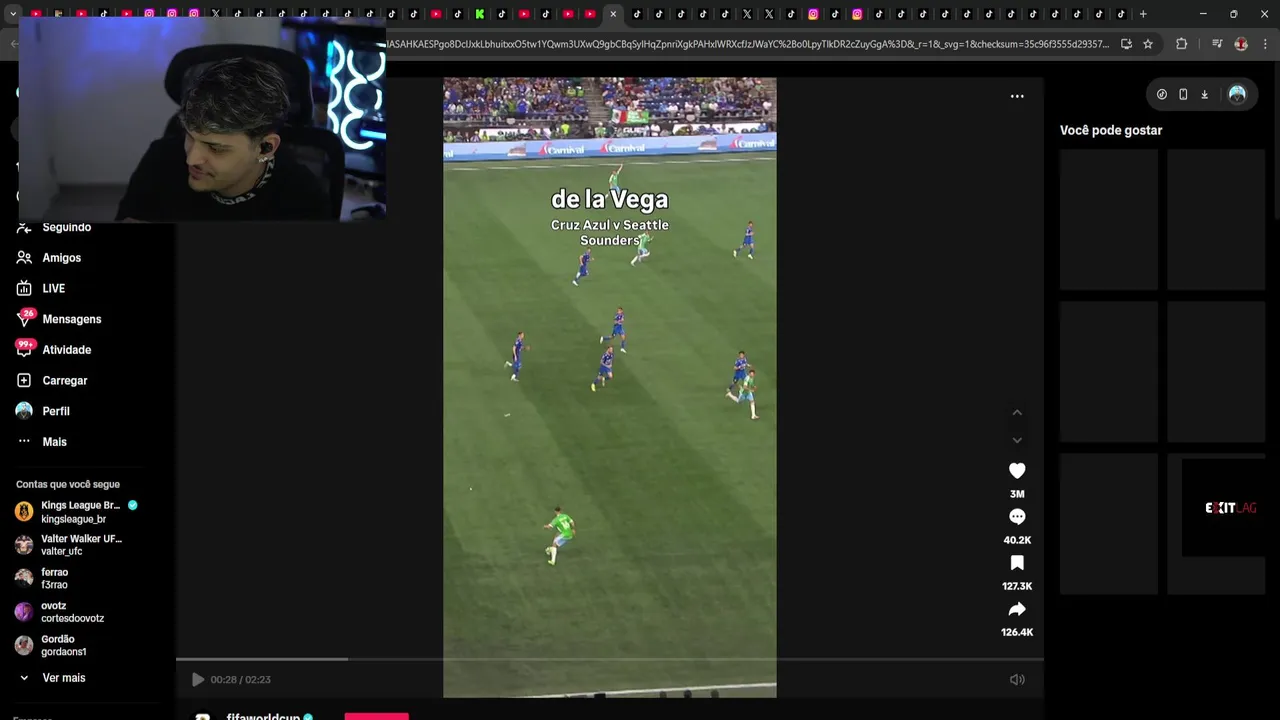
Task: Open Kings League Br account
Action: pos(77,512)
